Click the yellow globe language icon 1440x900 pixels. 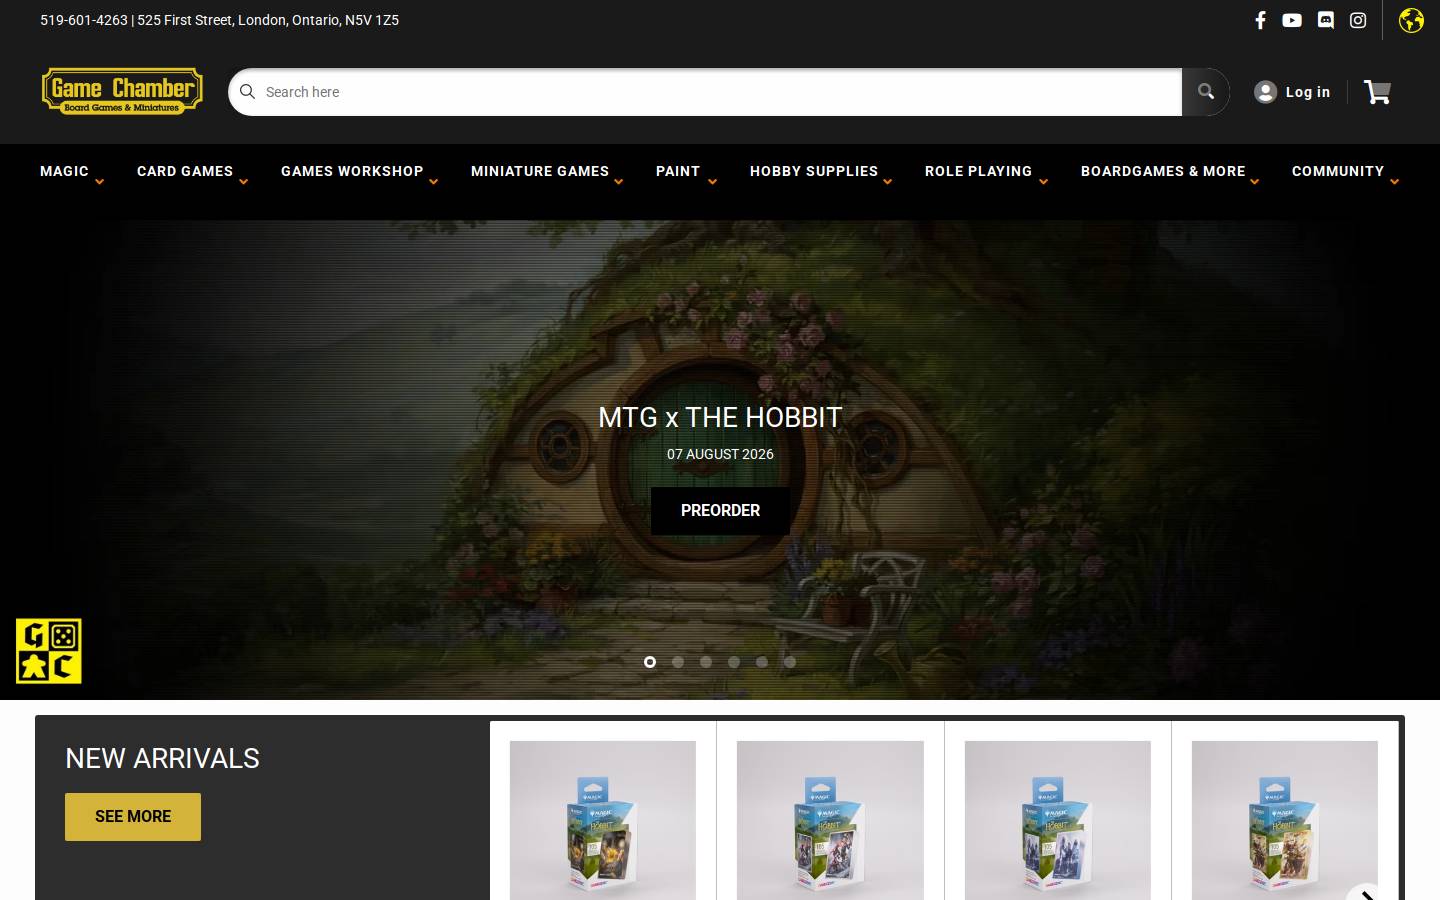point(1411,20)
